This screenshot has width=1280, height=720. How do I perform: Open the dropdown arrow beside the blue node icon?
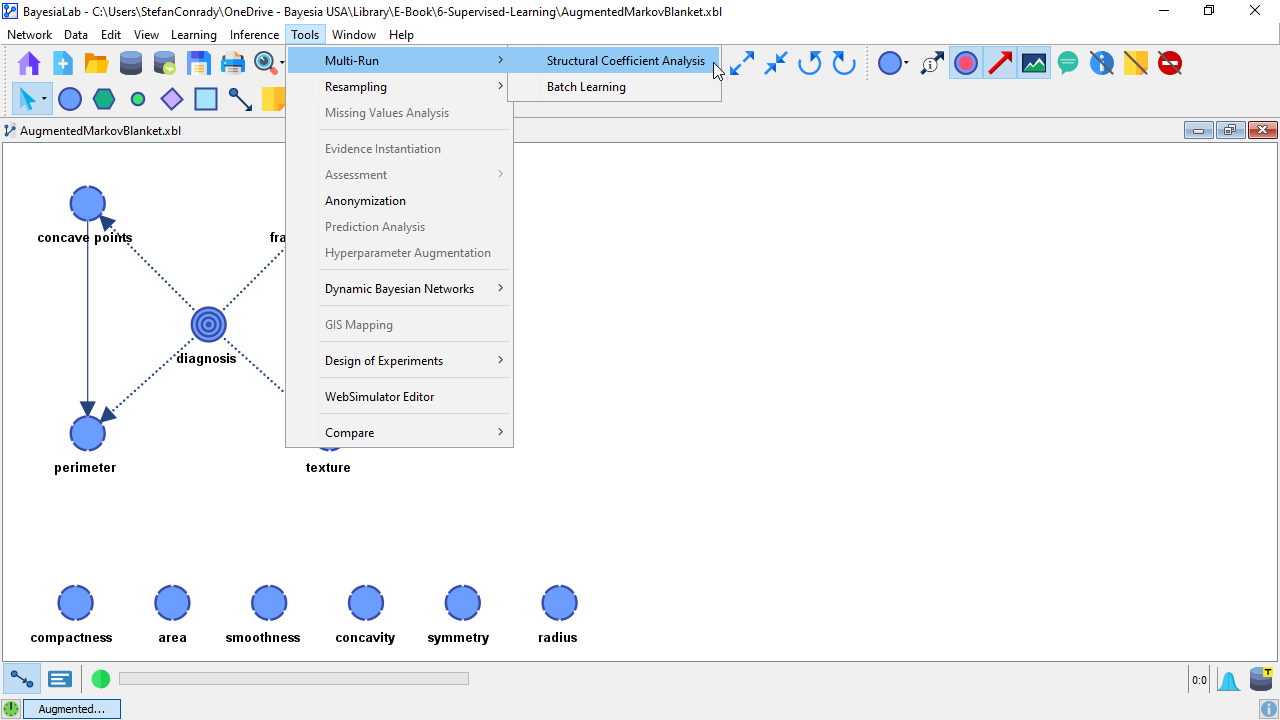906,64
